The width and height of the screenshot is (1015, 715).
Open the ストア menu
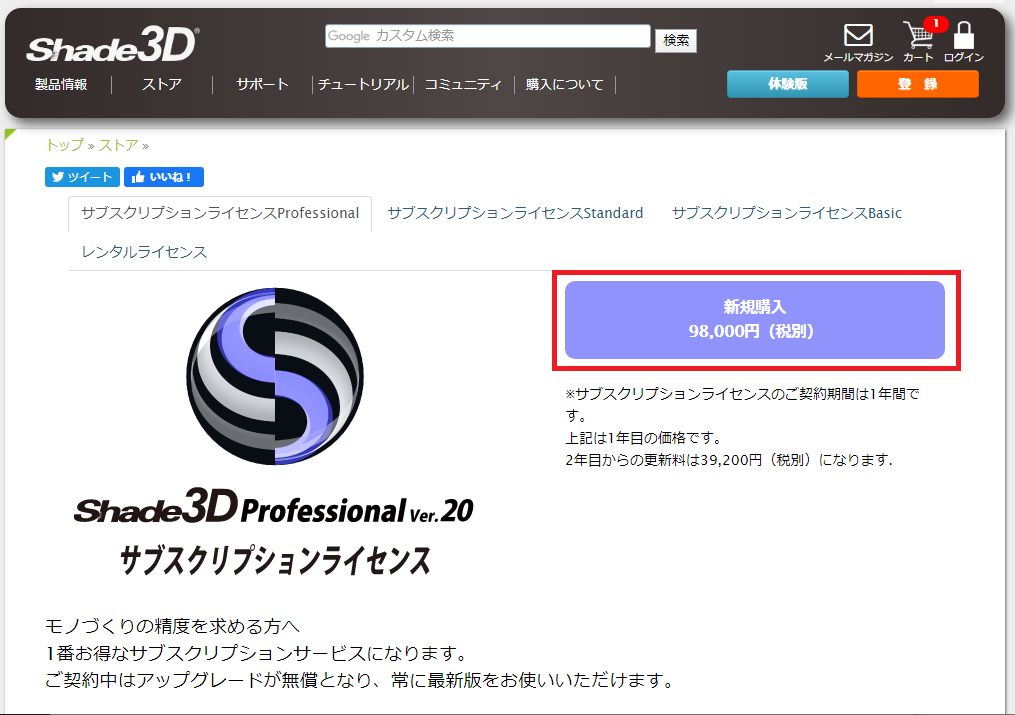[x=162, y=84]
